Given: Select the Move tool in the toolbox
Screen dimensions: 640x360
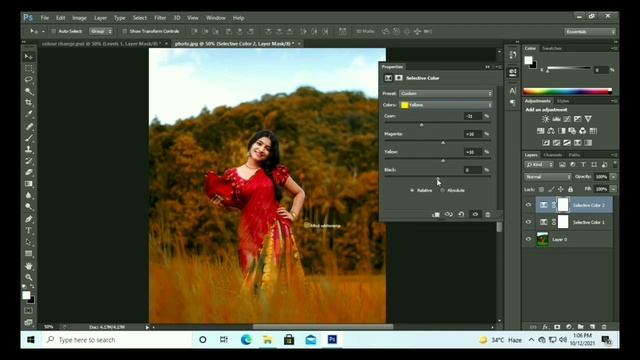Looking at the screenshot, I should click(x=29, y=56).
